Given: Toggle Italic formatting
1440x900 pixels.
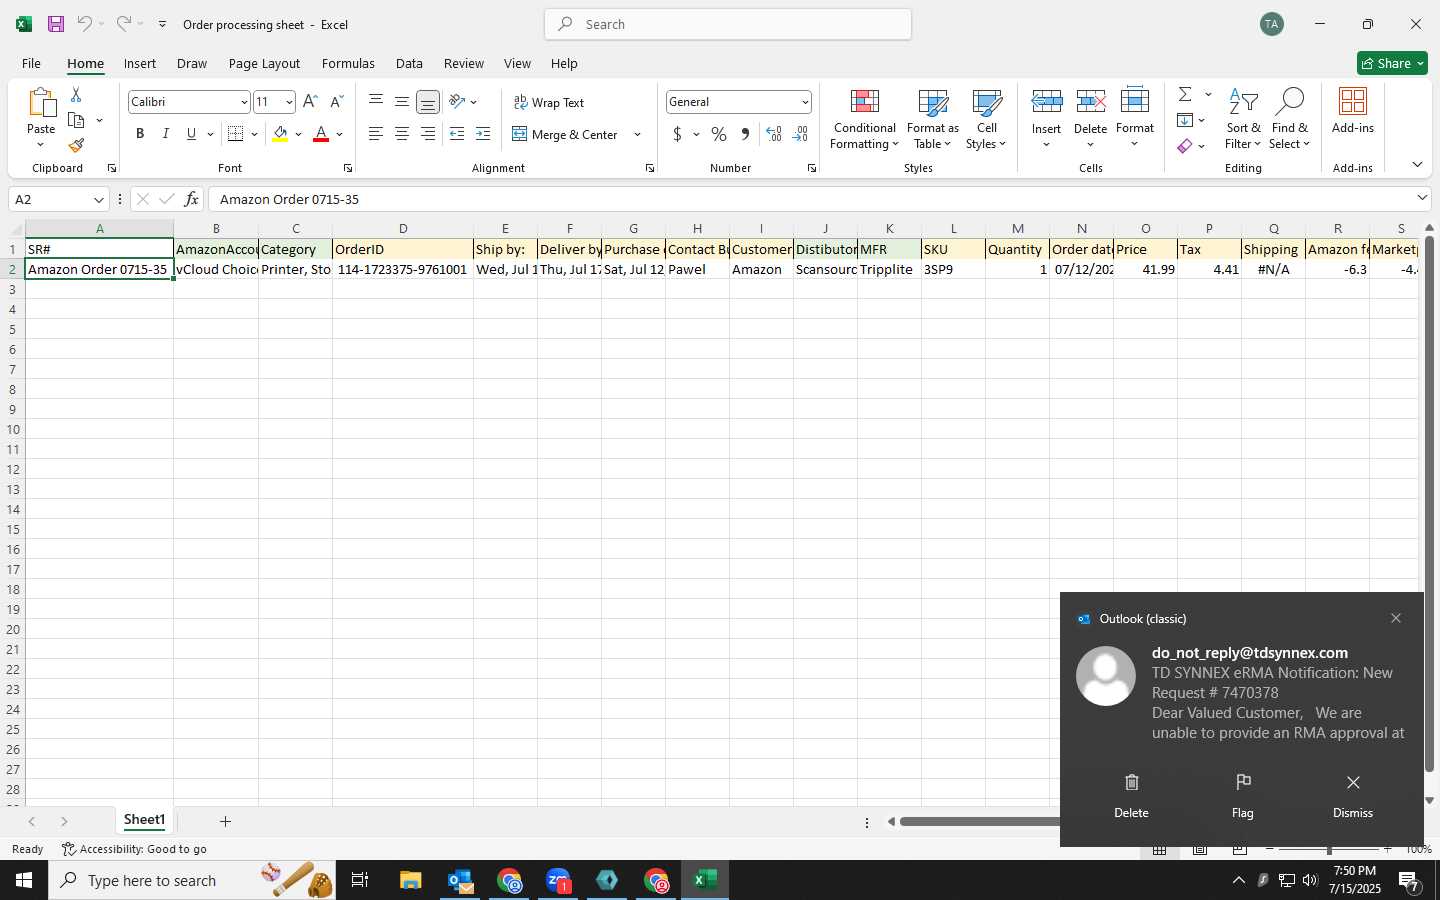Looking at the screenshot, I should point(166,134).
